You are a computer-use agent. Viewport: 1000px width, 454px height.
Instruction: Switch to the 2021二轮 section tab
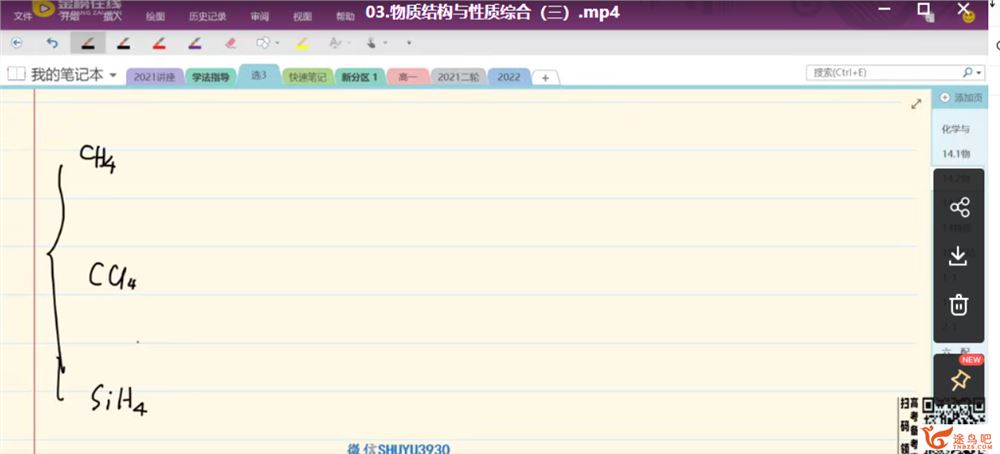(x=459, y=77)
